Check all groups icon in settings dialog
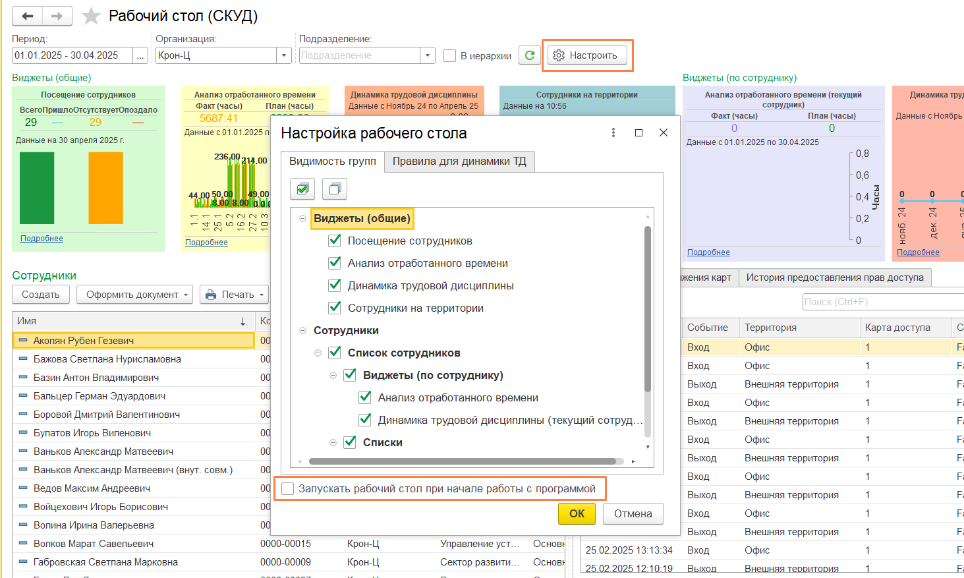 [304, 188]
